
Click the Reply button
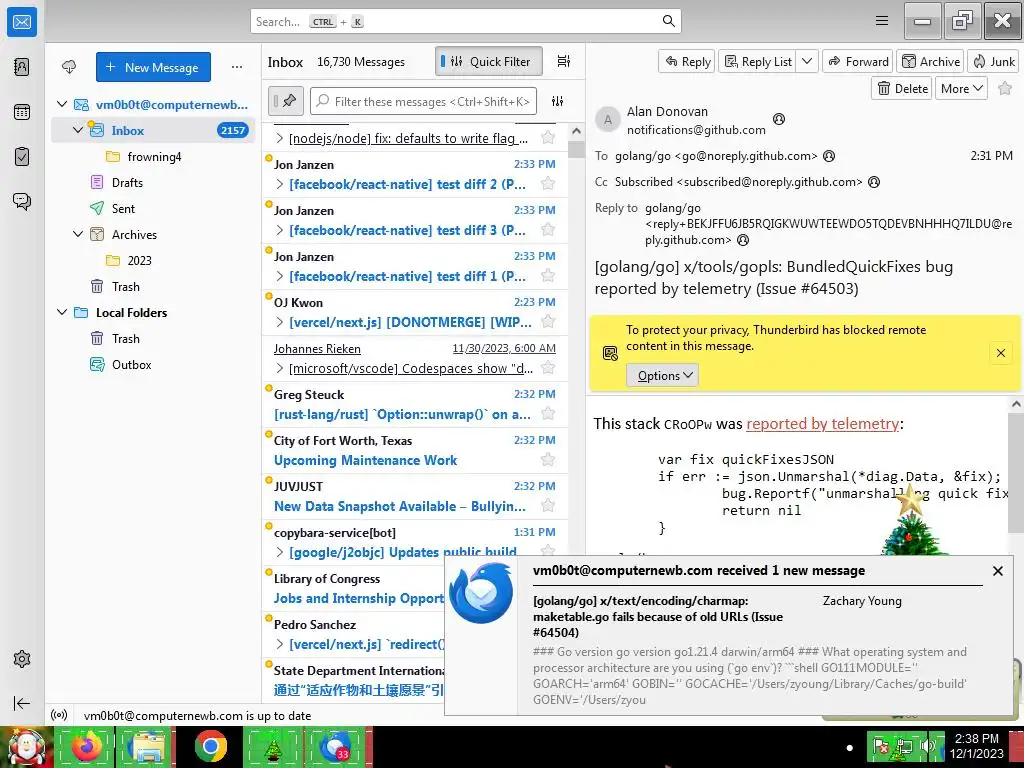687,61
